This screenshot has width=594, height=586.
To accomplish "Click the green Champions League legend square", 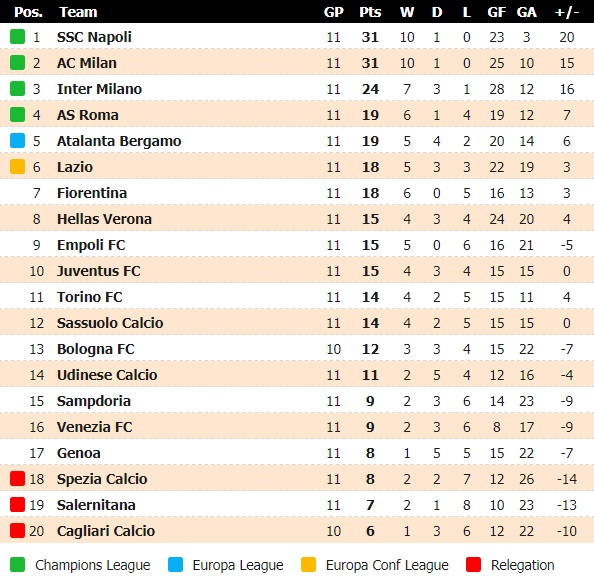I will point(17,564).
